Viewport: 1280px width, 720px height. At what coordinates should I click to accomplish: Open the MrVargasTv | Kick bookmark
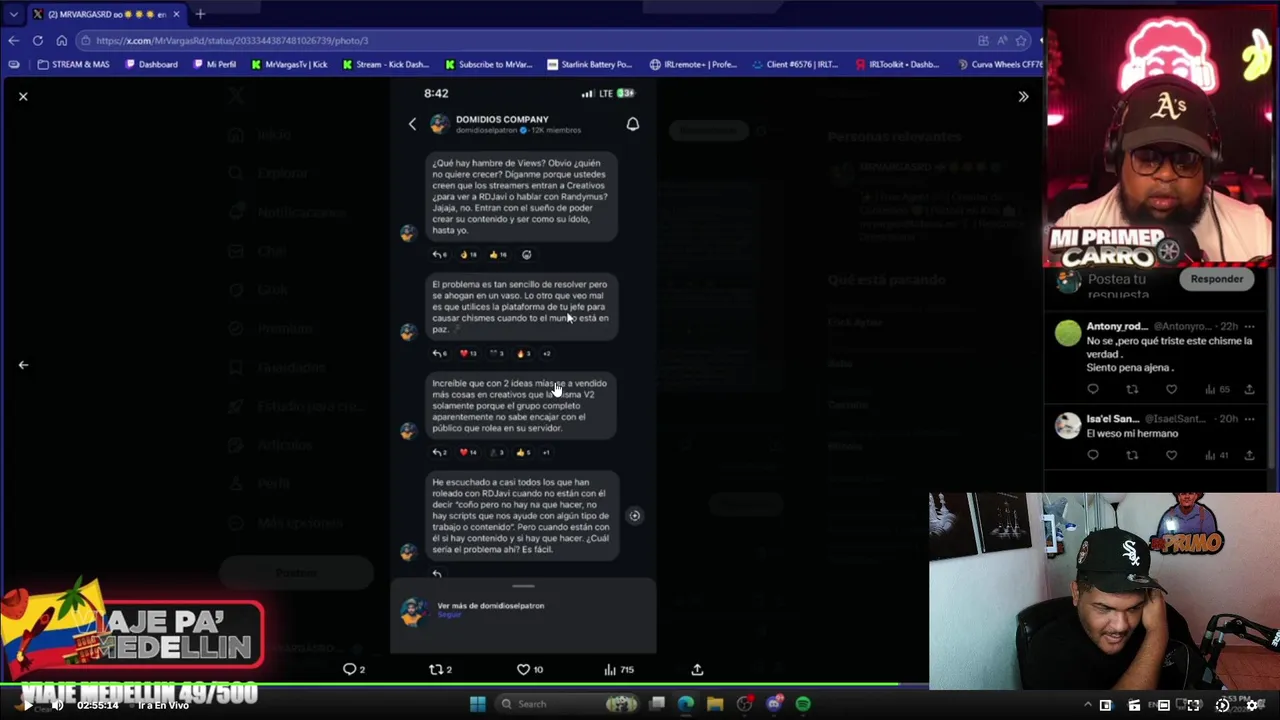pyautogui.click(x=289, y=64)
